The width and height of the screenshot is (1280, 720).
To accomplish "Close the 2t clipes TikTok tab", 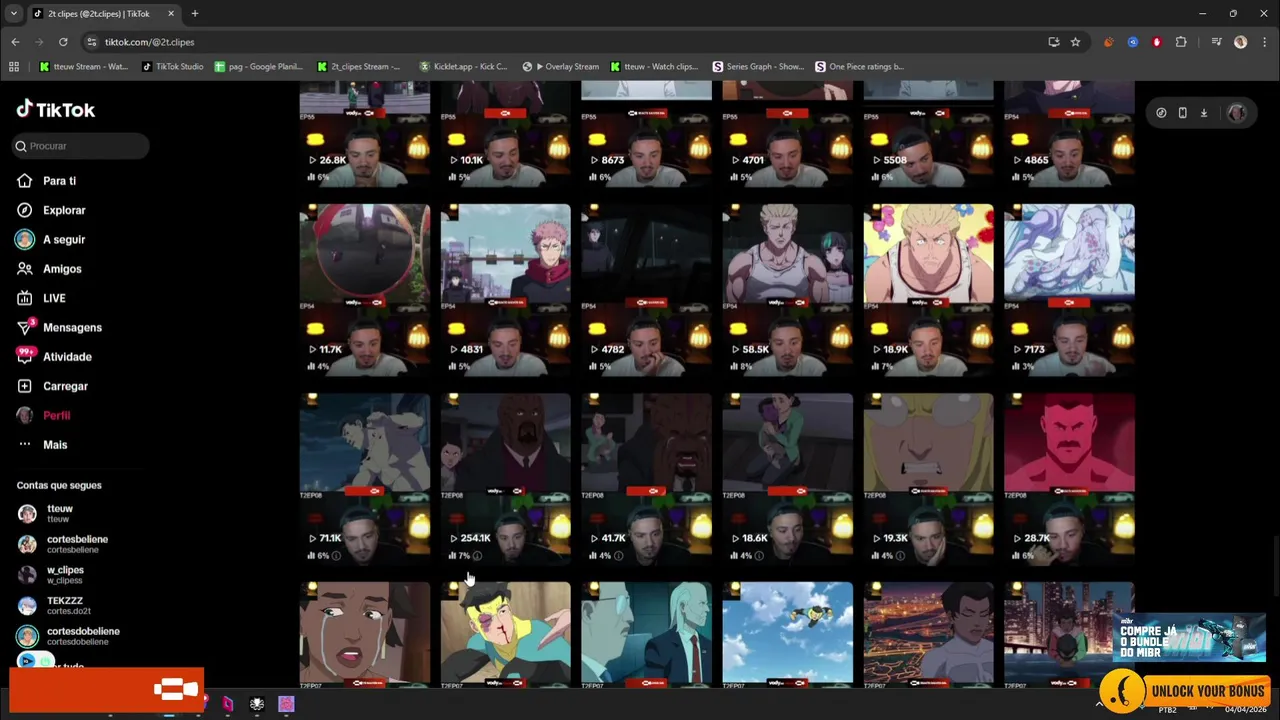I will click(x=171, y=14).
